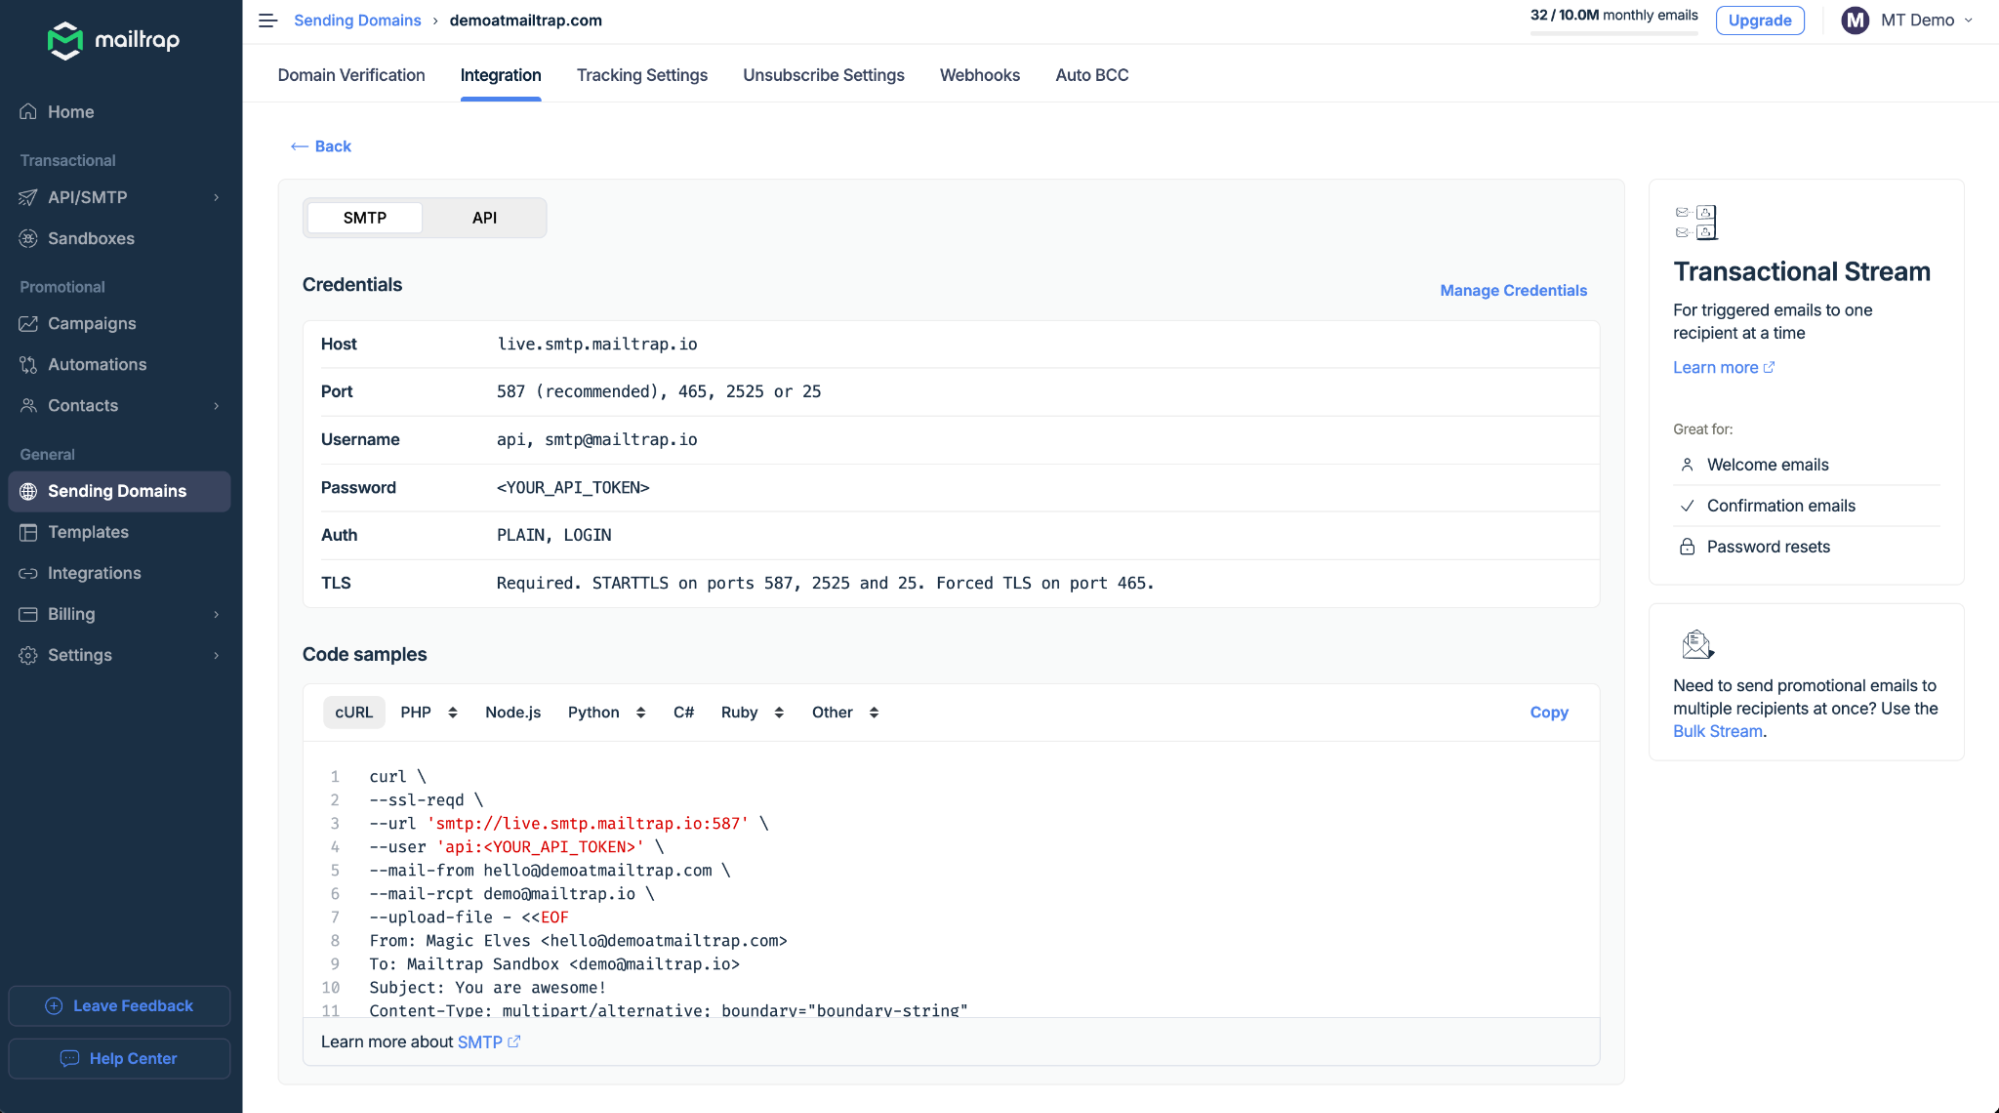Open Integrations from the sidebar
This screenshot has height=1113, width=1999.
pyautogui.click(x=94, y=573)
